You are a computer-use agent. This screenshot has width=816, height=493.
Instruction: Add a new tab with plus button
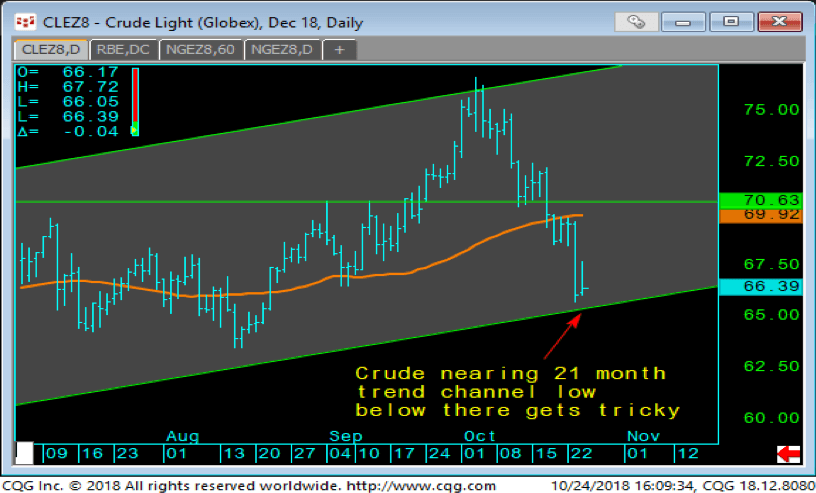[x=340, y=49]
